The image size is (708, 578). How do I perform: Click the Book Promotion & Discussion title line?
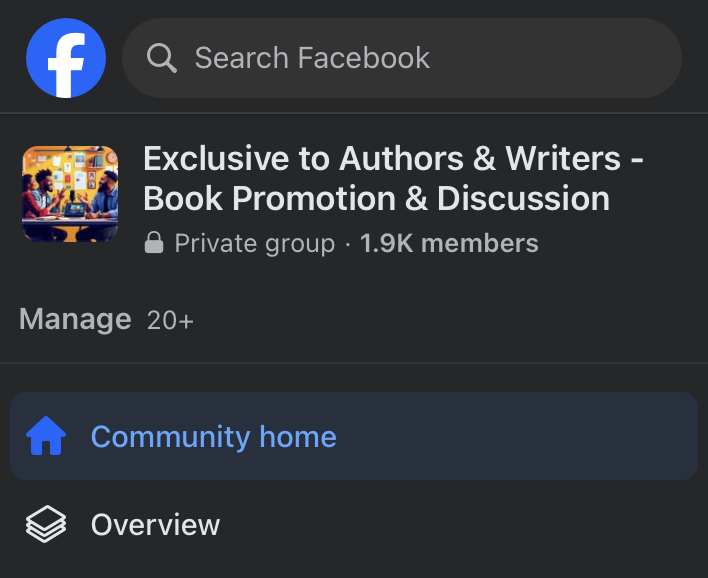[x=376, y=198]
